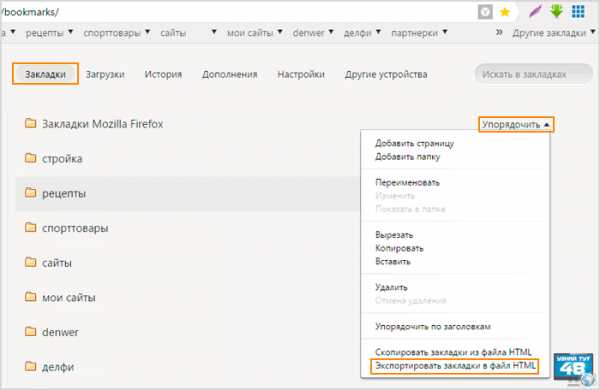Click folder icon beside denwer row
The image size is (600, 390).
pos(31,331)
